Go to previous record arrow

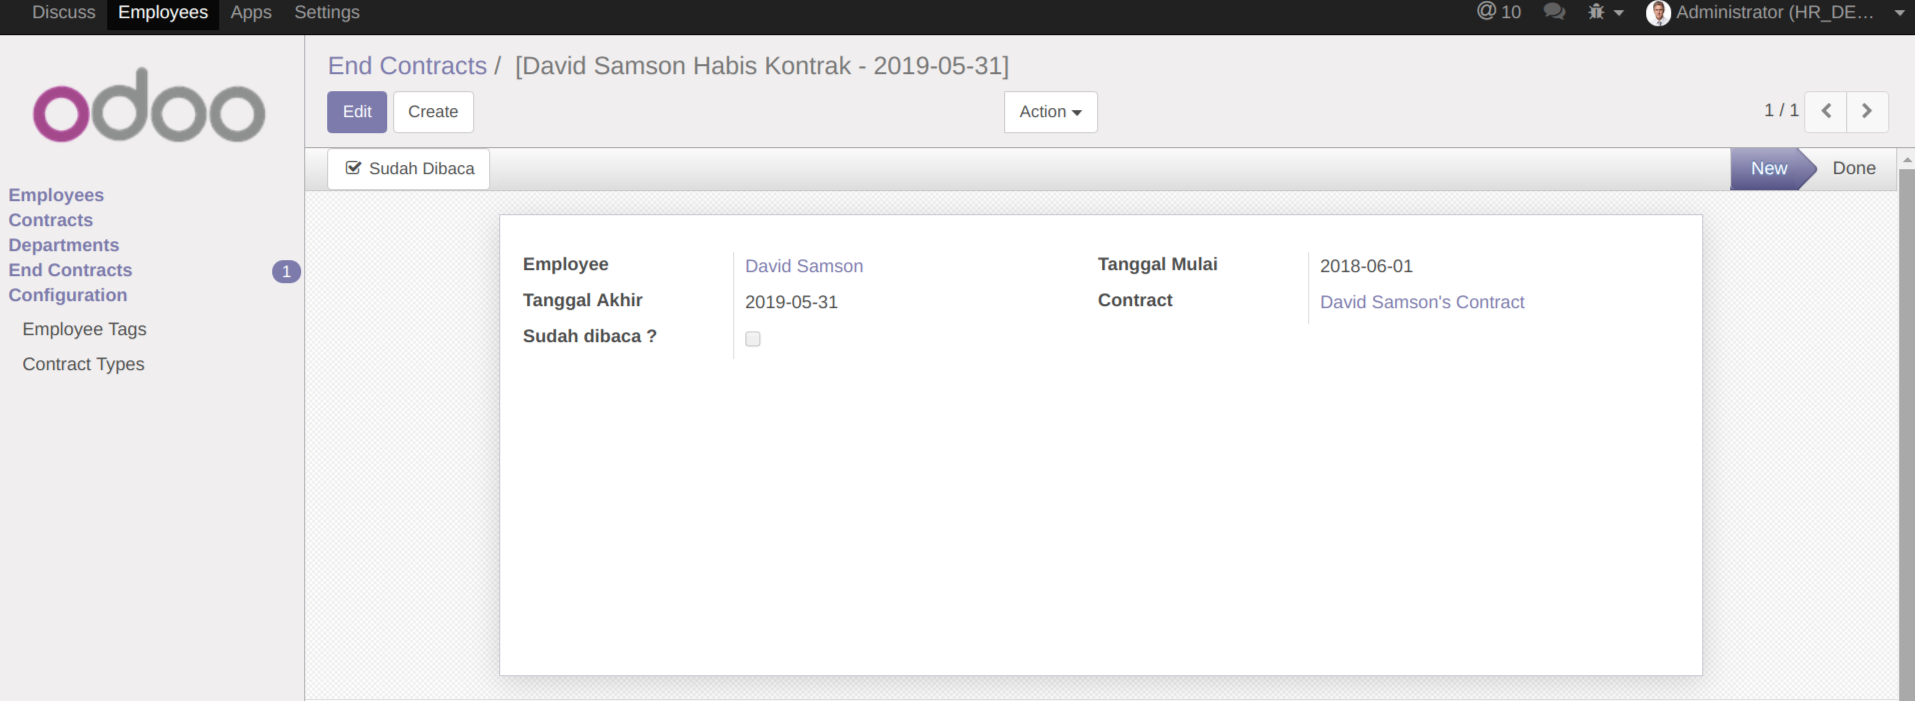click(x=1826, y=111)
